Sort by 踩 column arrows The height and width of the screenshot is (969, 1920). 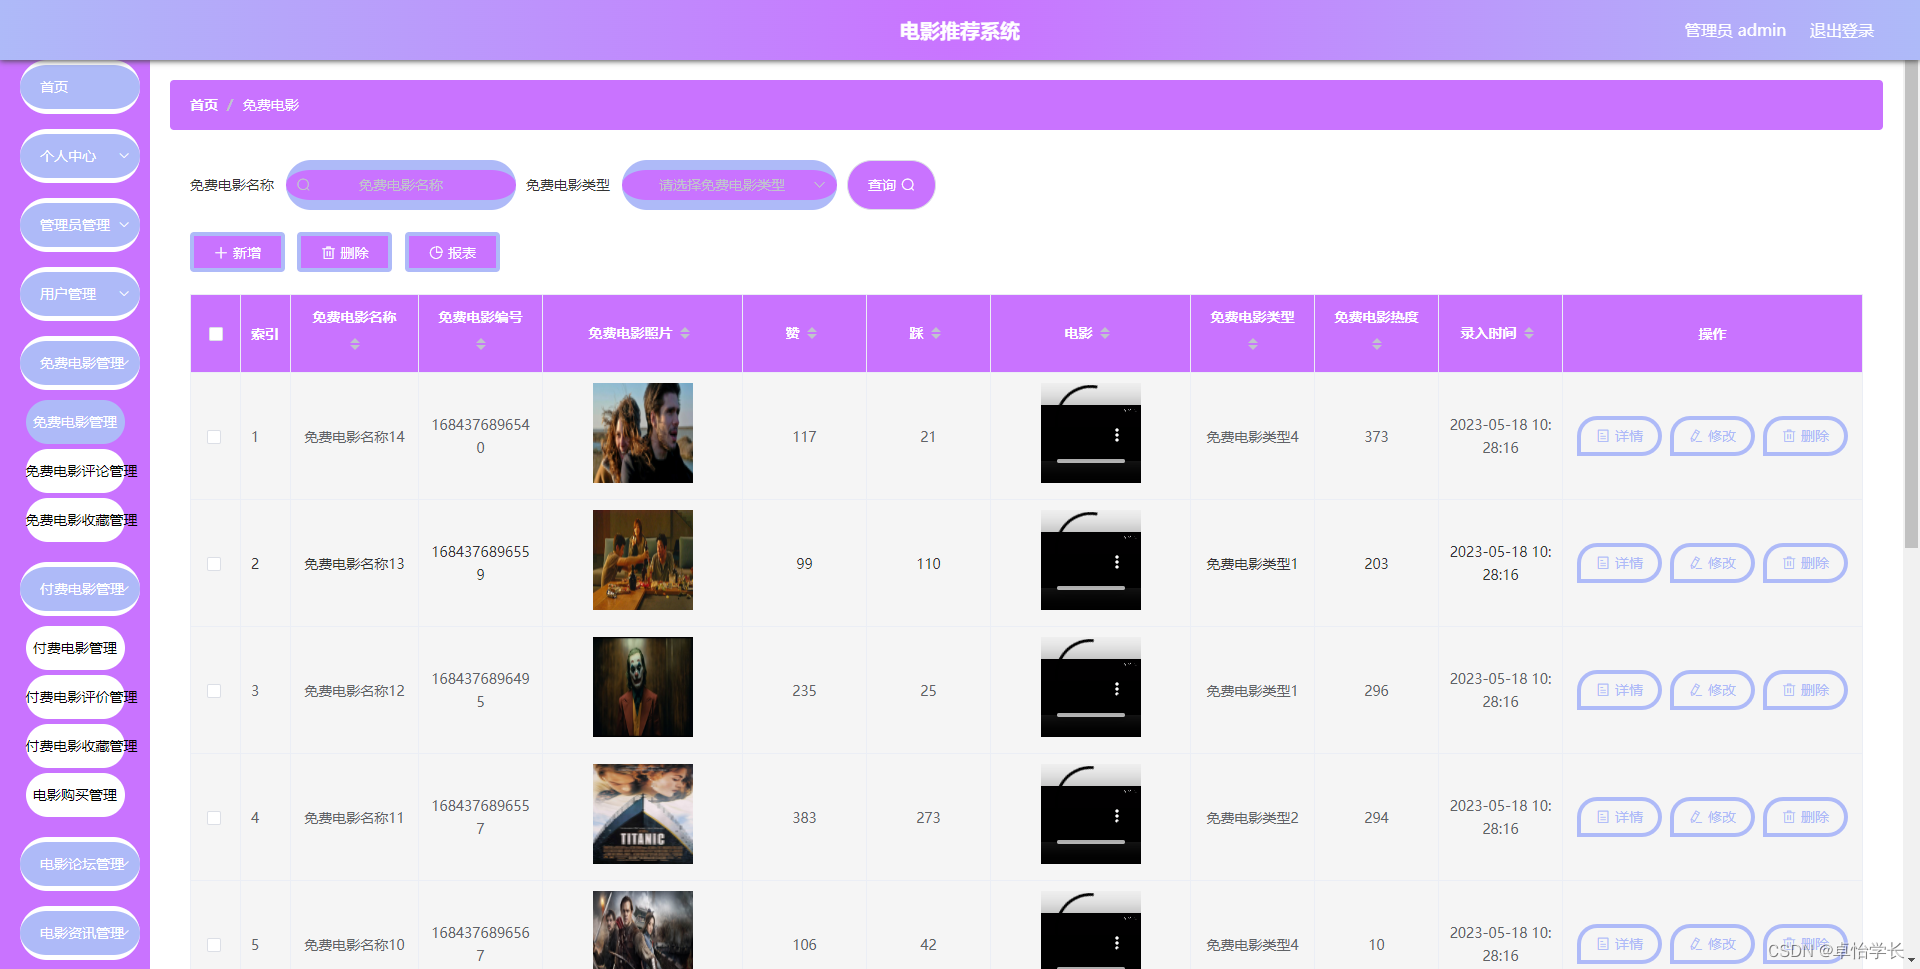click(x=936, y=333)
